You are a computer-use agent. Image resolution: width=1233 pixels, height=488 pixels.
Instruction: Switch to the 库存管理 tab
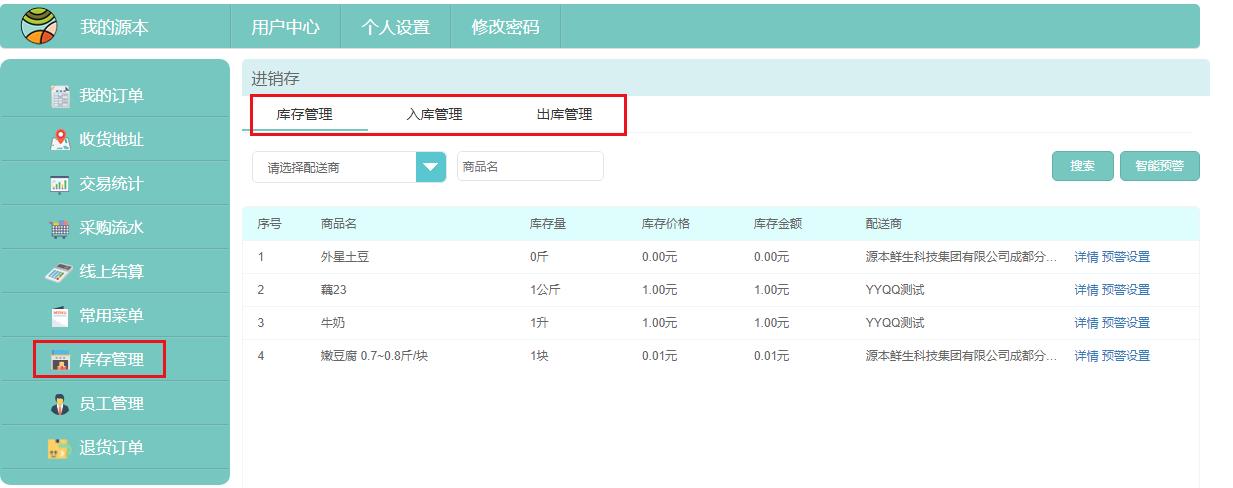[305, 114]
